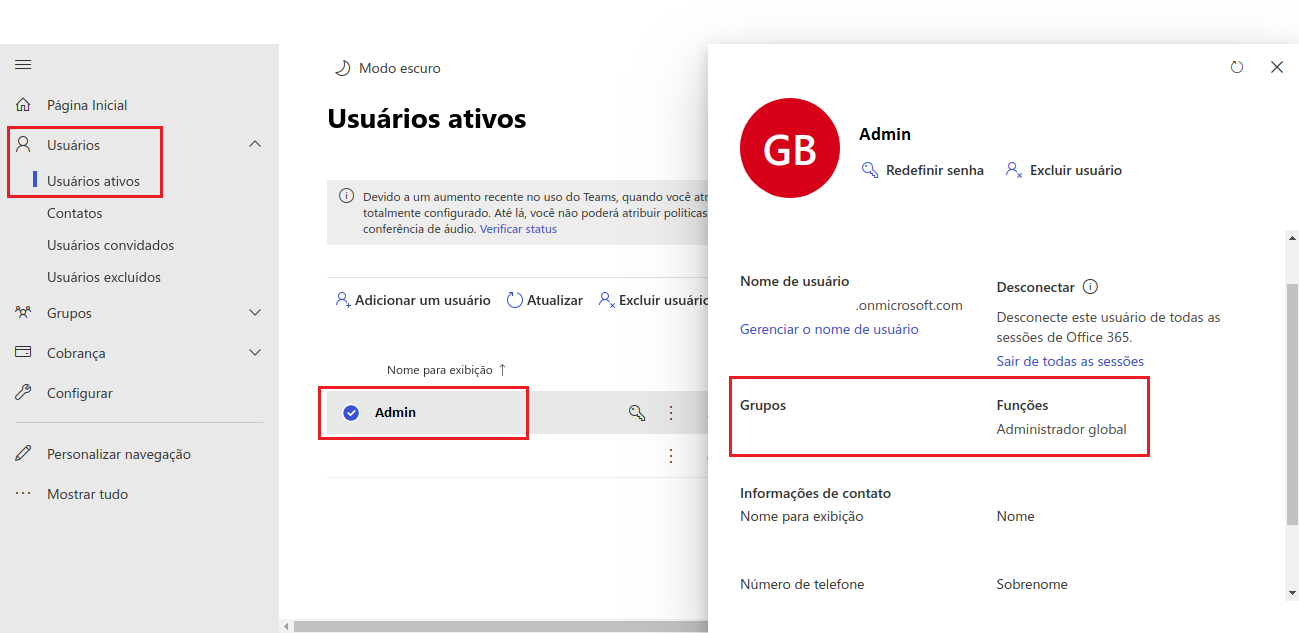Collapse the Usuários navigation section
The image size is (1299, 633).
[255, 145]
